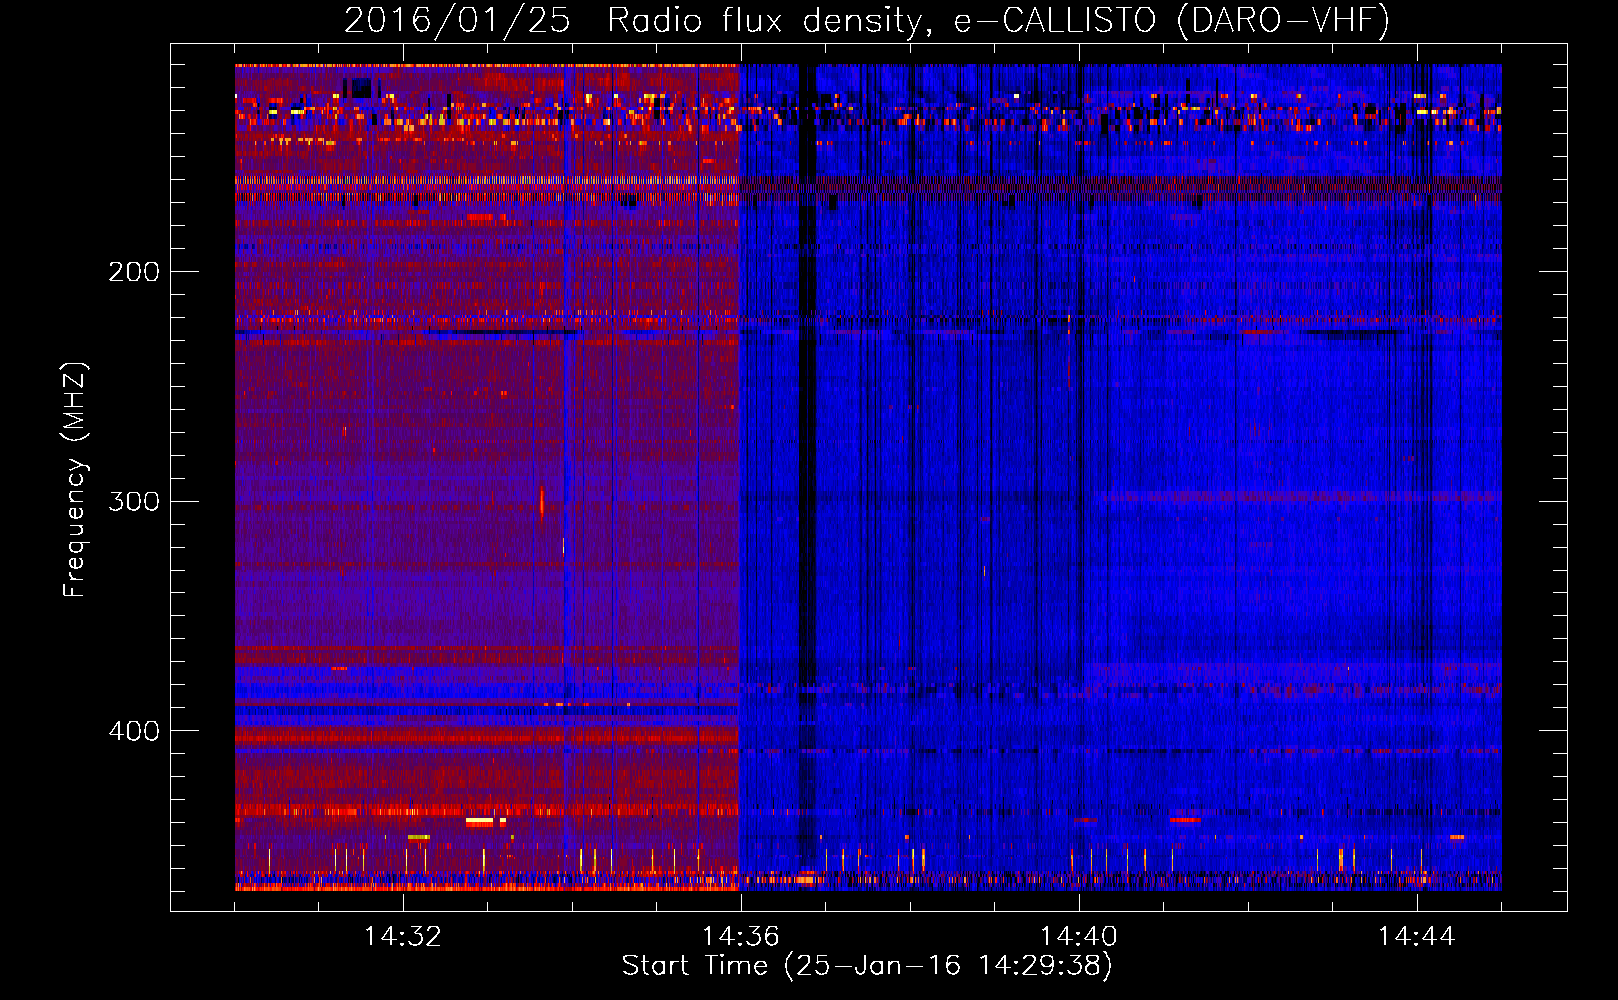Viewport: 1618px width, 1000px height.
Task: Click the '14:32' time axis label
Action: point(403,937)
